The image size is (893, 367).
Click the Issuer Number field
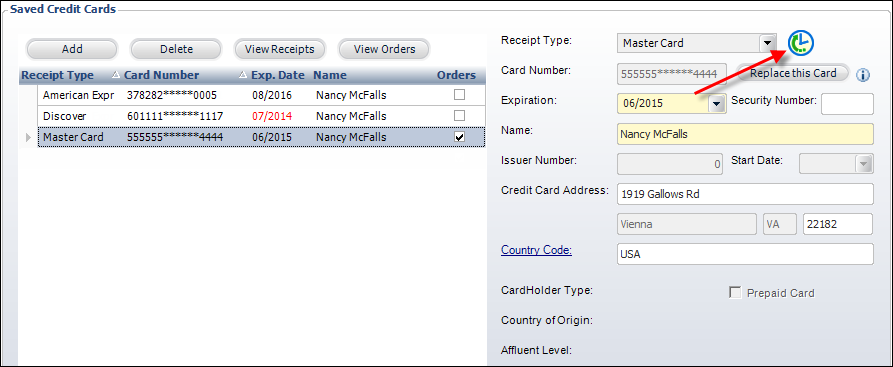pyautogui.click(x=670, y=164)
